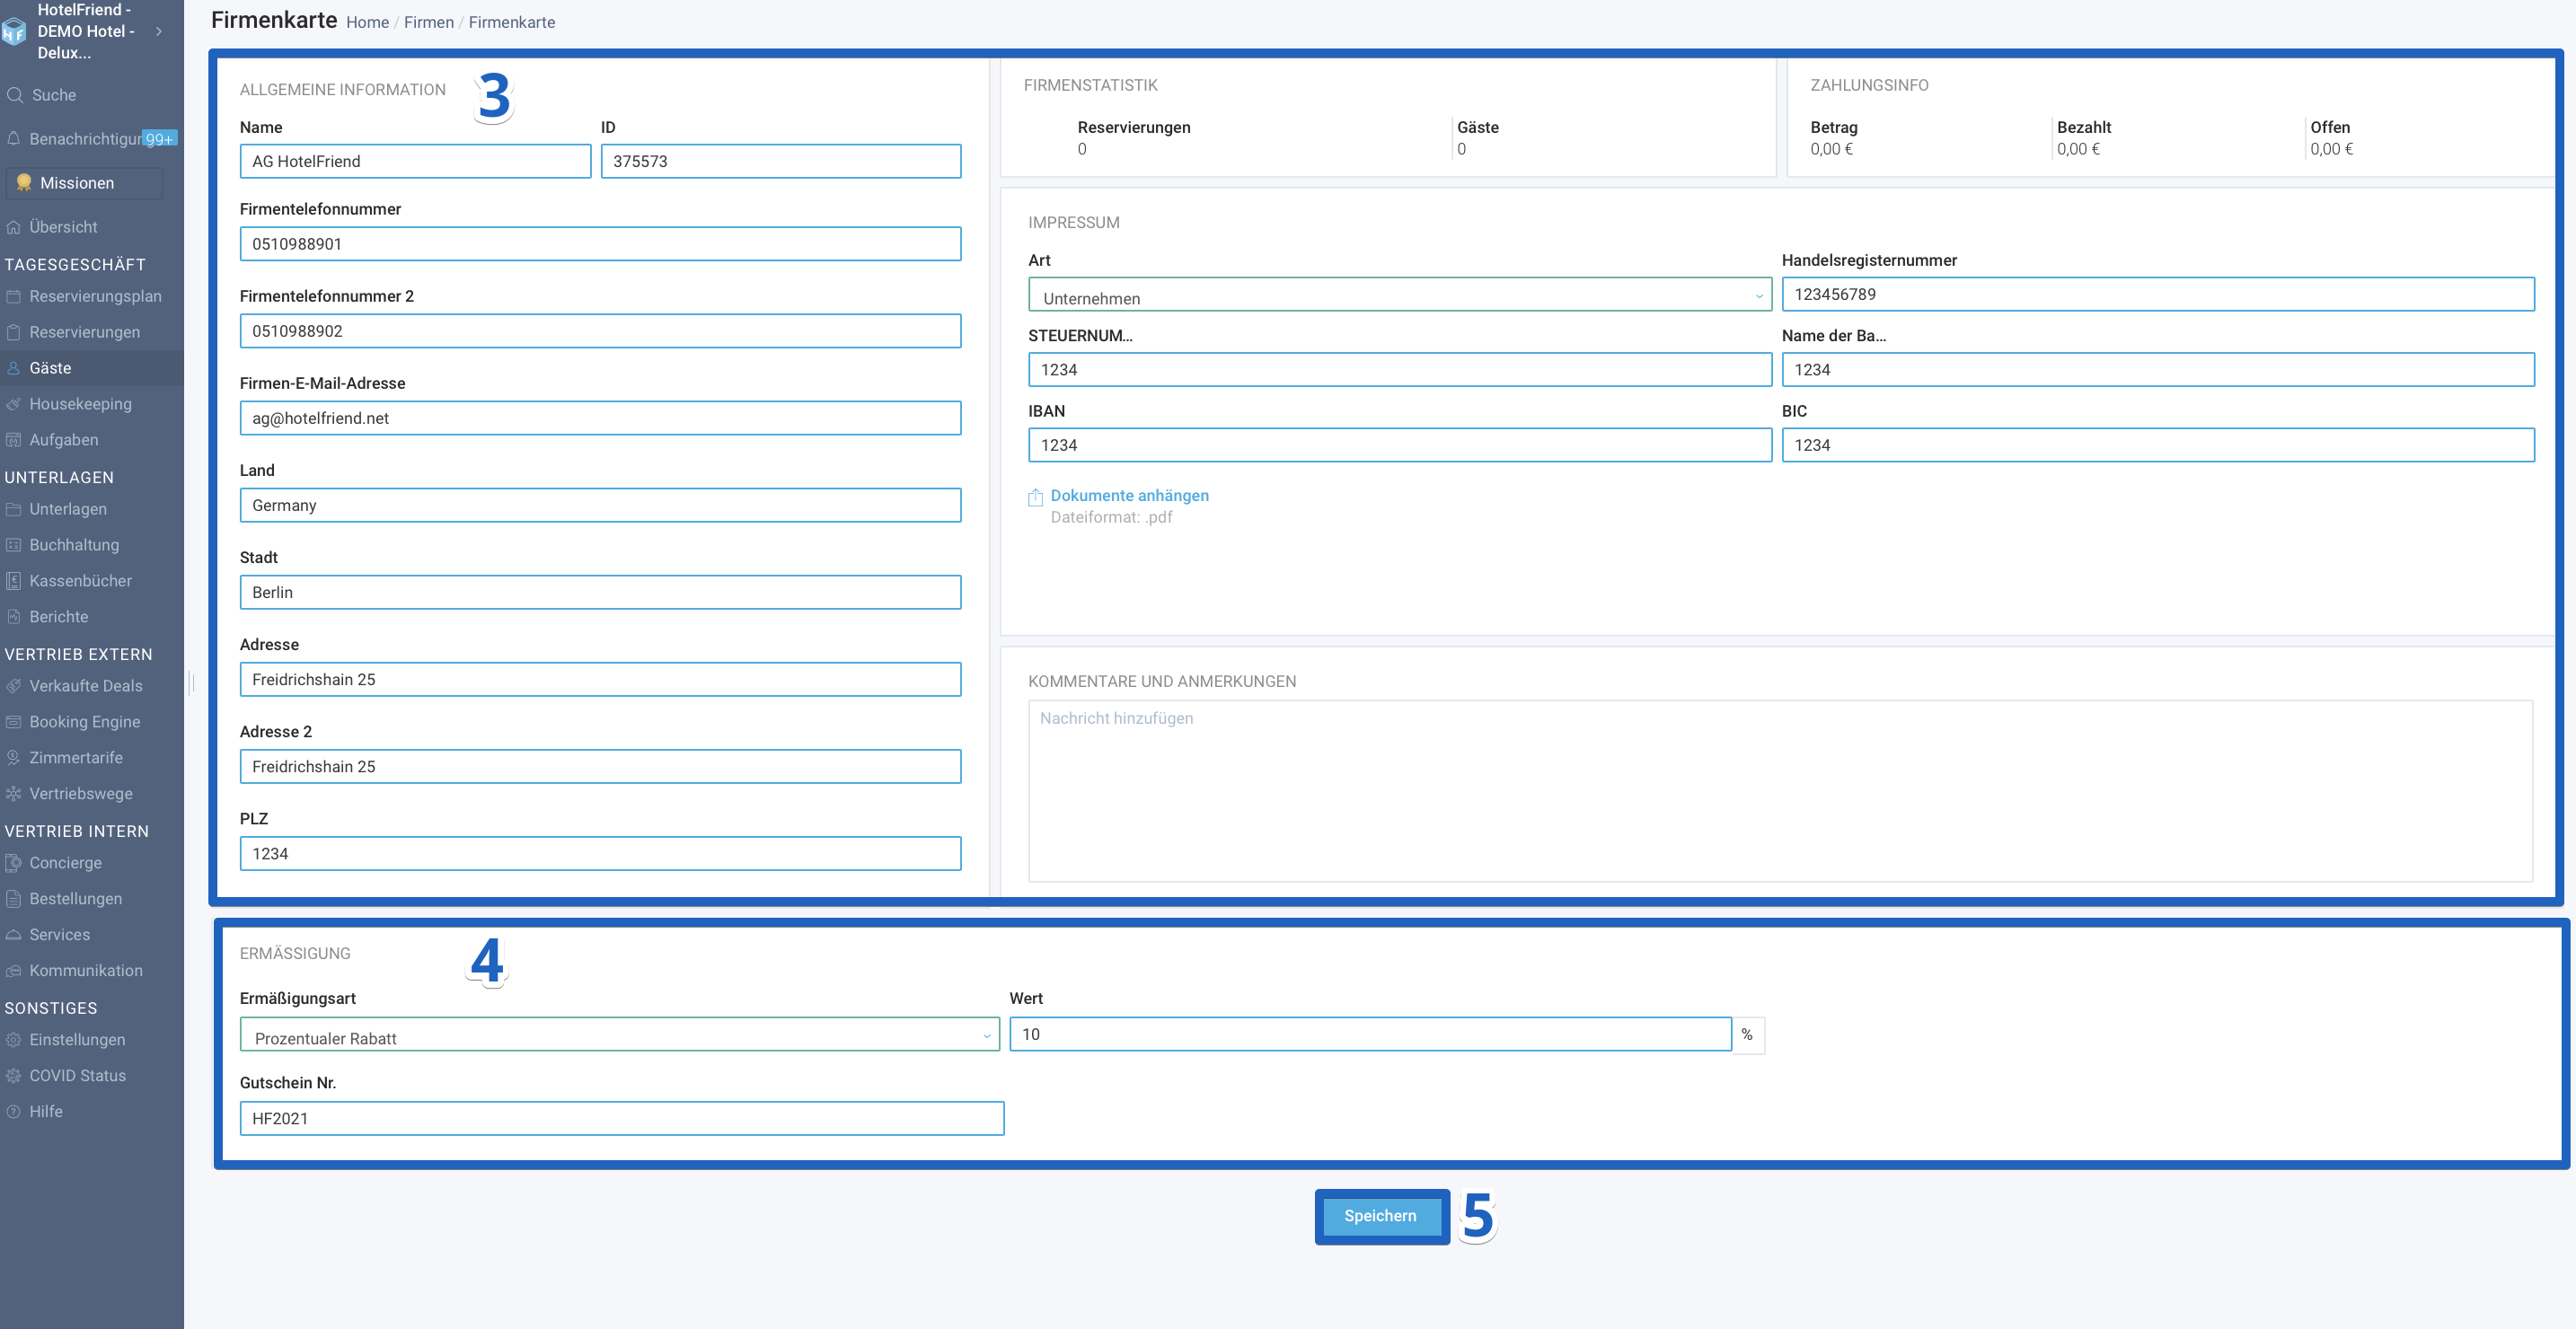Screen dimensions: 2576x1329
Task: Click the HotelFriend logo icon
Action: (x=13, y=32)
